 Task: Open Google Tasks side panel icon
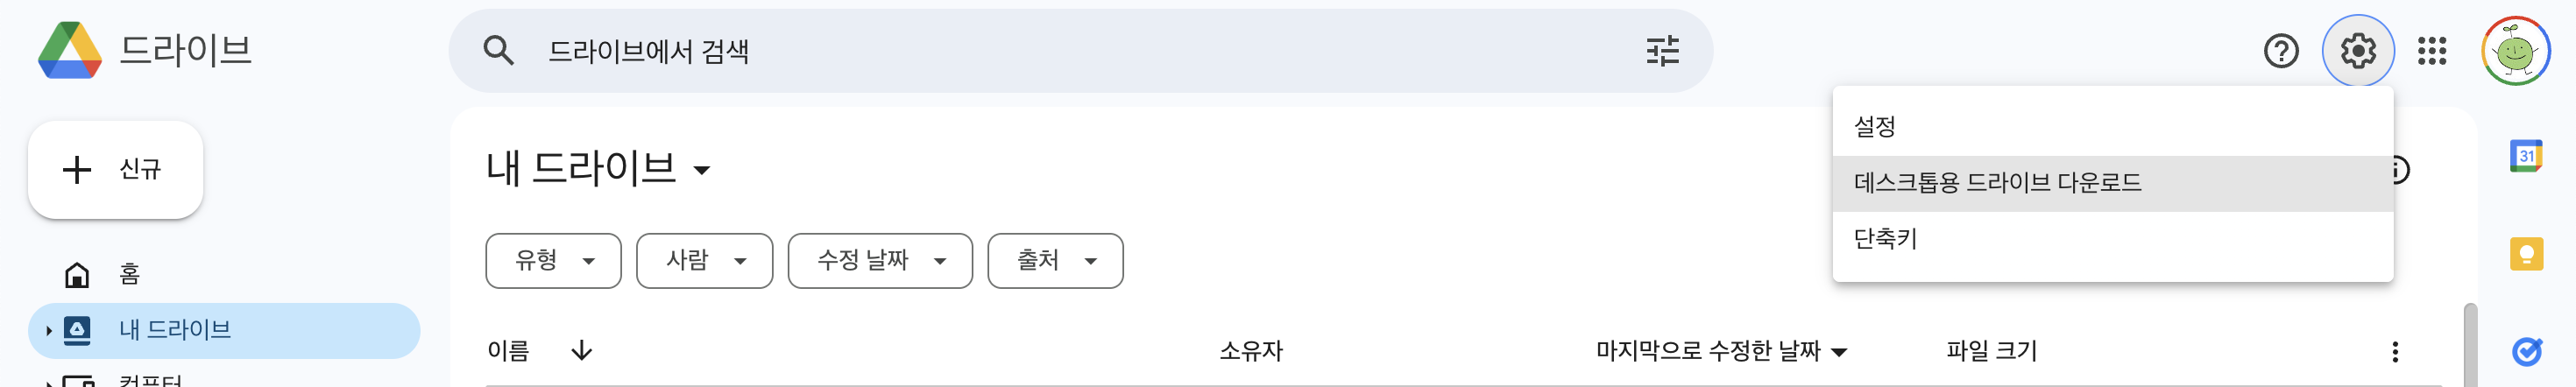2526,351
